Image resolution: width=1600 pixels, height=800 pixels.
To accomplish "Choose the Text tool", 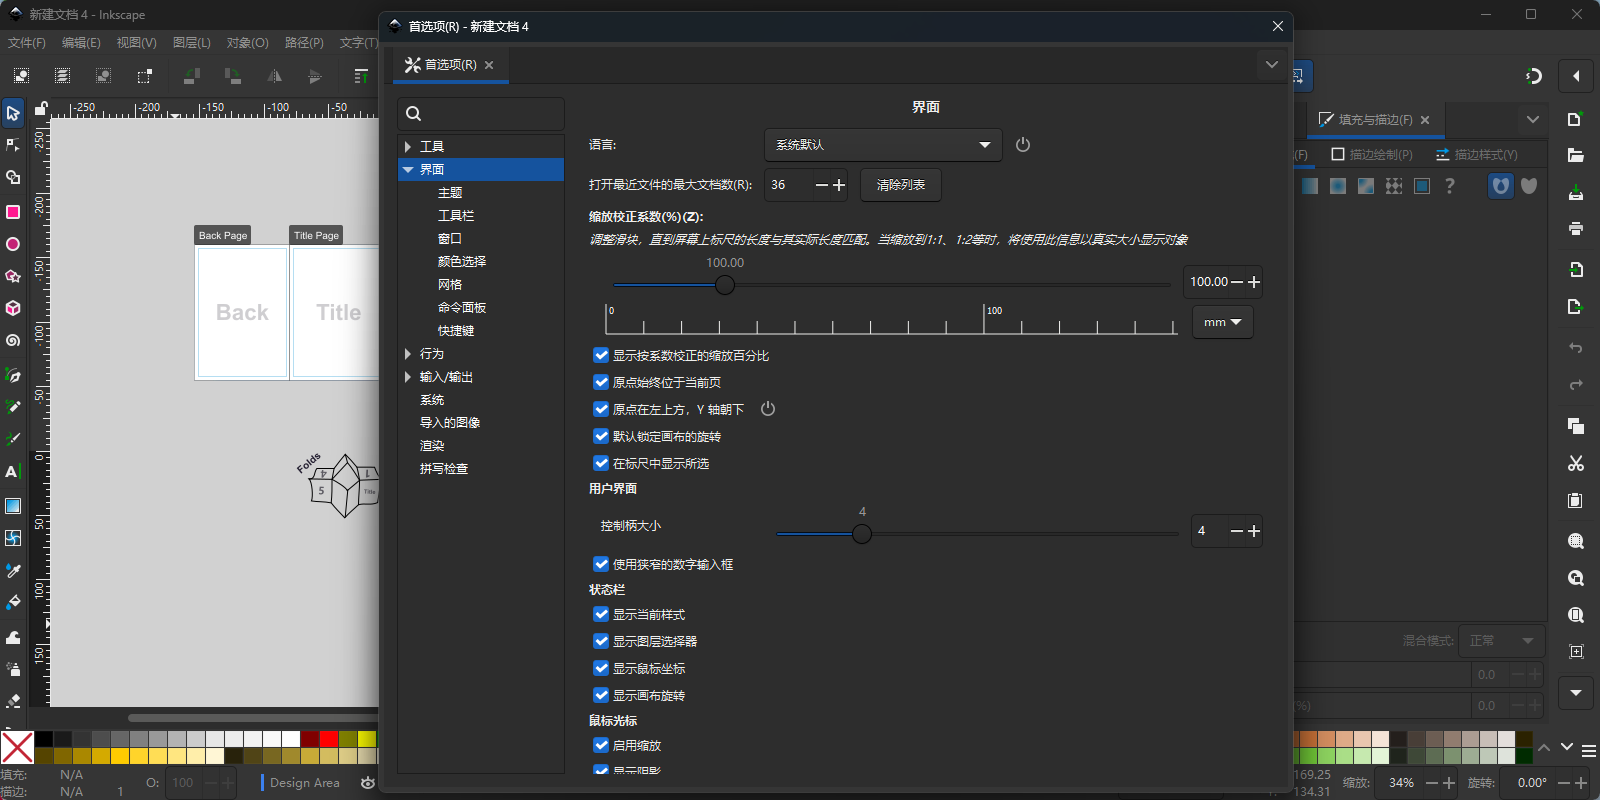I will [x=13, y=472].
